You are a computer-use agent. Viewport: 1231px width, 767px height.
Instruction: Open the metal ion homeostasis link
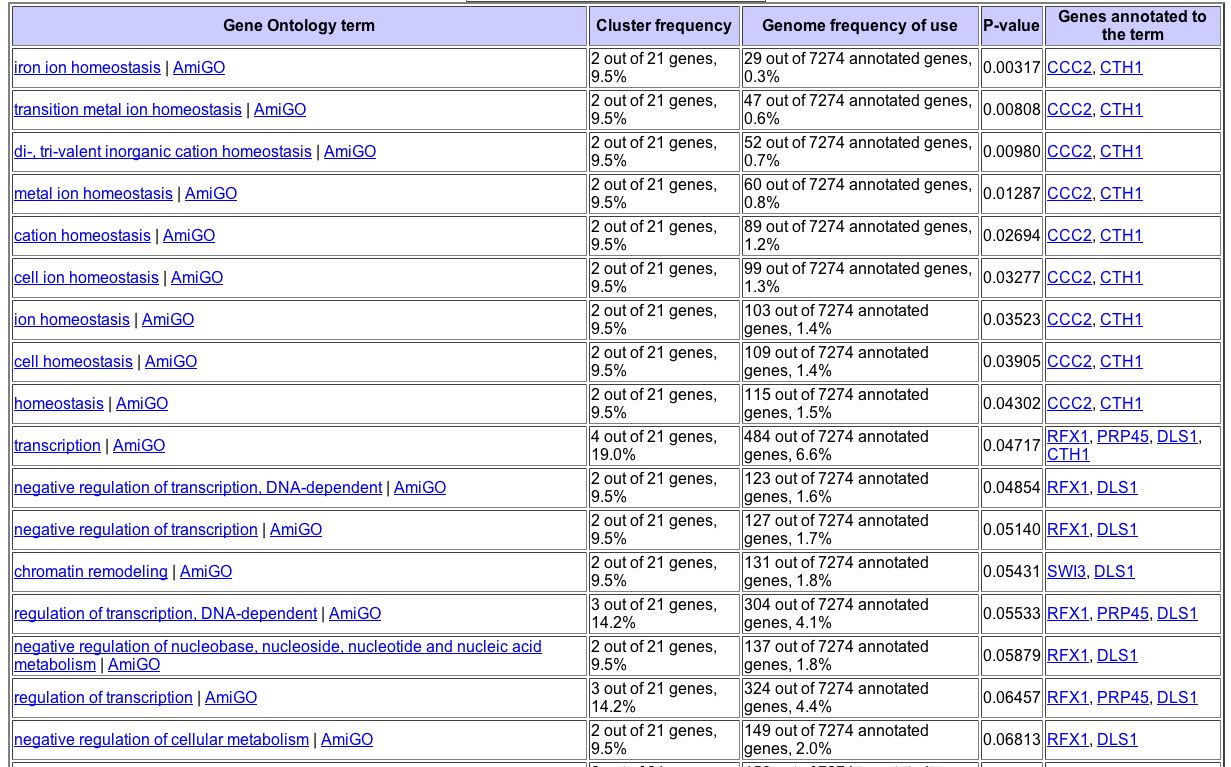93,194
